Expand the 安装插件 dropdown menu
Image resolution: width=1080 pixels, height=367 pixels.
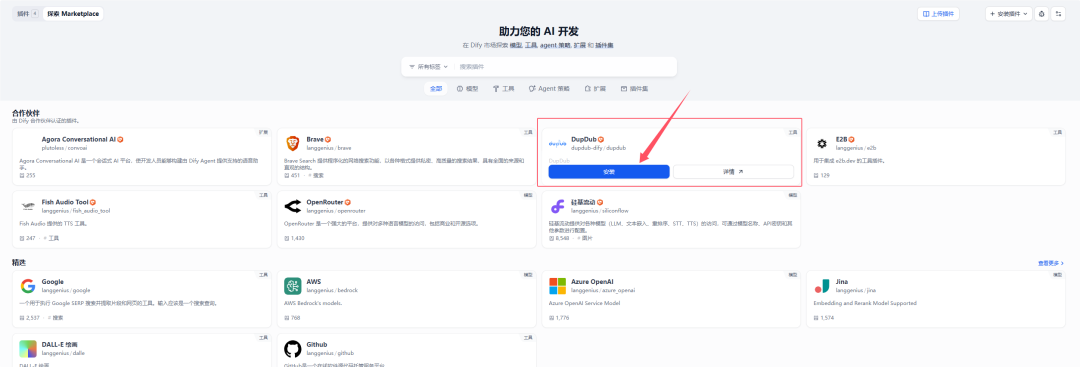point(1009,14)
